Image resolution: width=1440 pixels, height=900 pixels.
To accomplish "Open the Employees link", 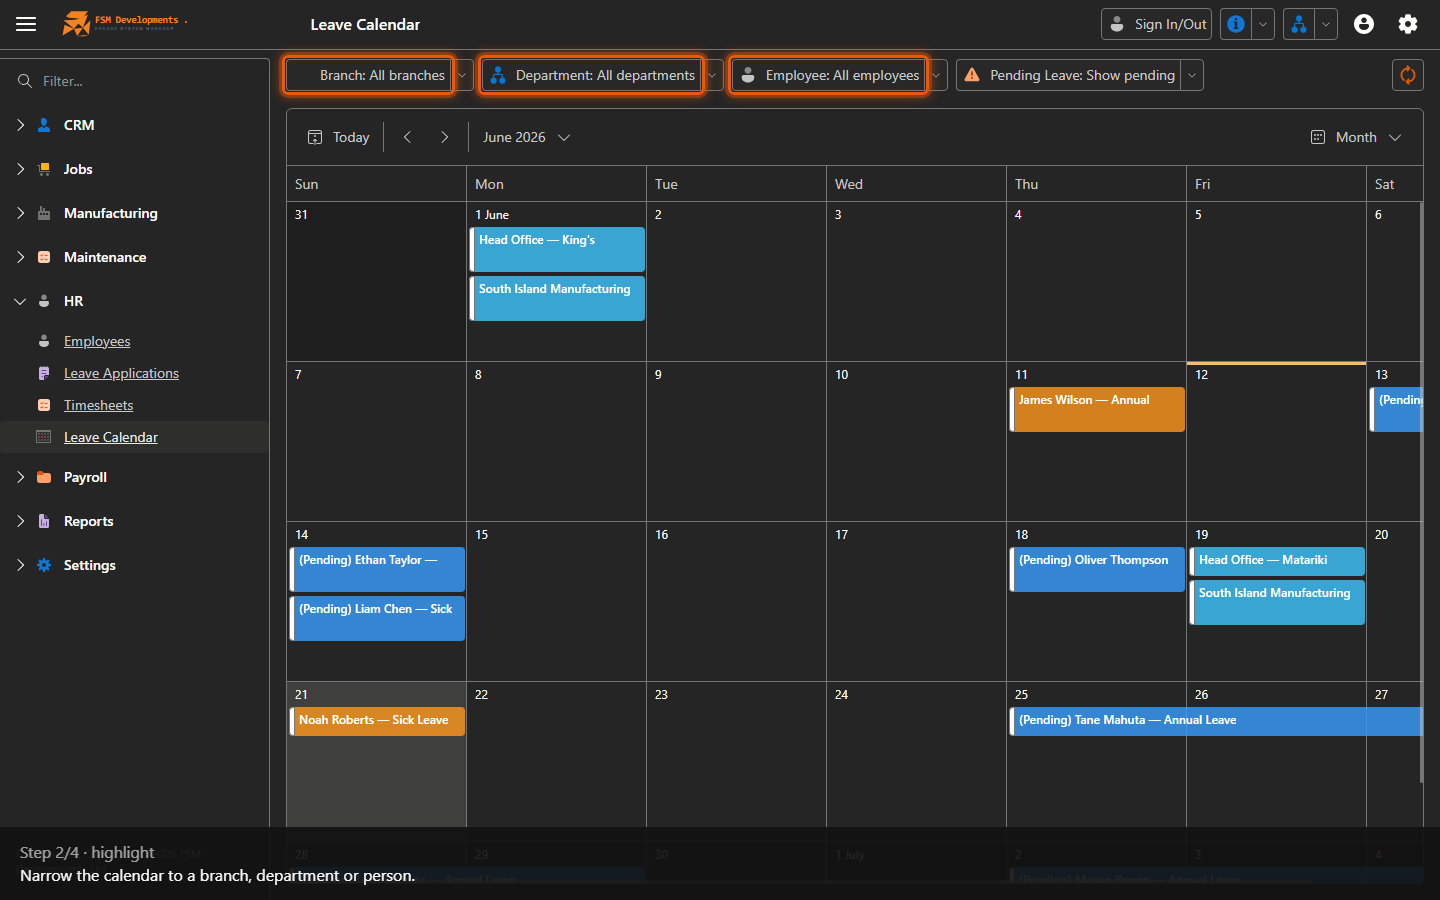I will [x=97, y=341].
